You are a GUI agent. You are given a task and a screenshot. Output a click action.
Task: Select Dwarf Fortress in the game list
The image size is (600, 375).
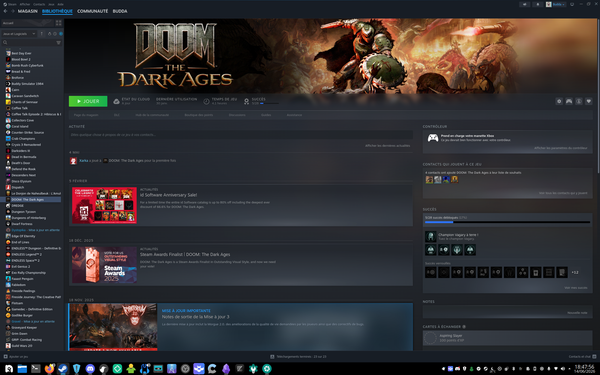click(x=22, y=224)
